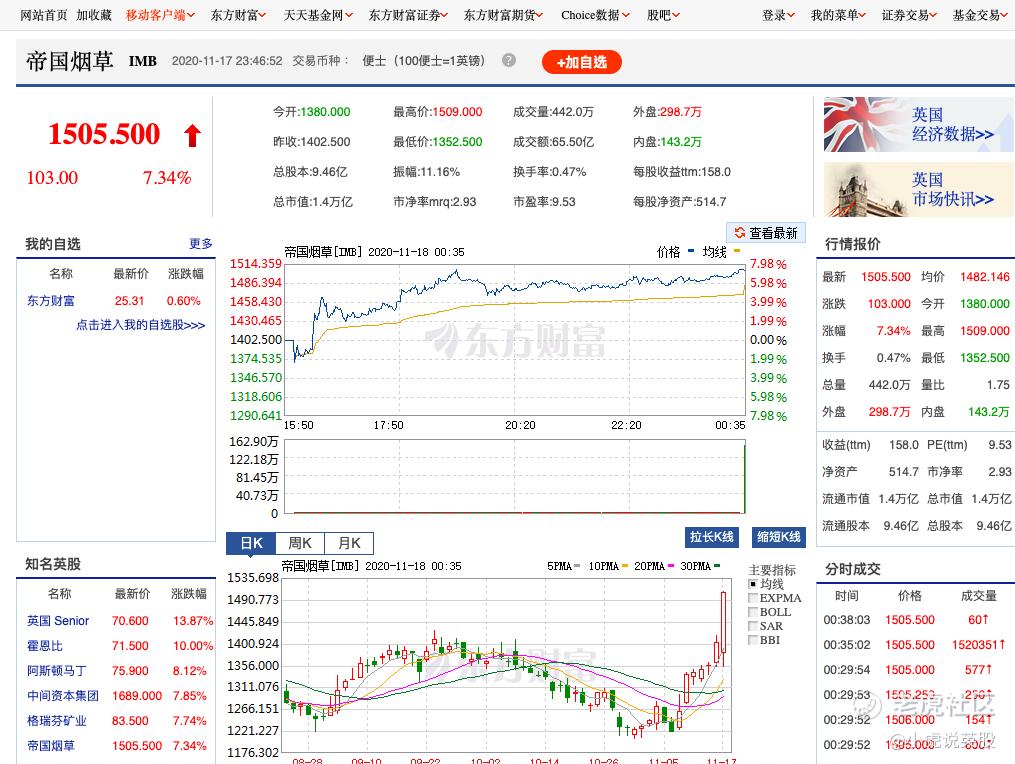Screen dimensions: 1015x764
Task: Open the 英国市场快讯 banner
Action: tap(918, 189)
